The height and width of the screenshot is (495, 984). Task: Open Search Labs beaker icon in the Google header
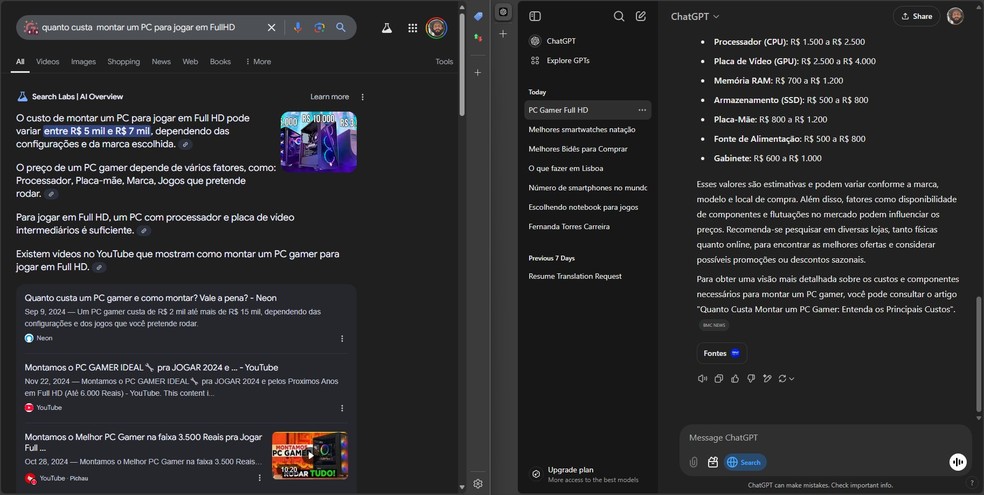click(x=387, y=28)
